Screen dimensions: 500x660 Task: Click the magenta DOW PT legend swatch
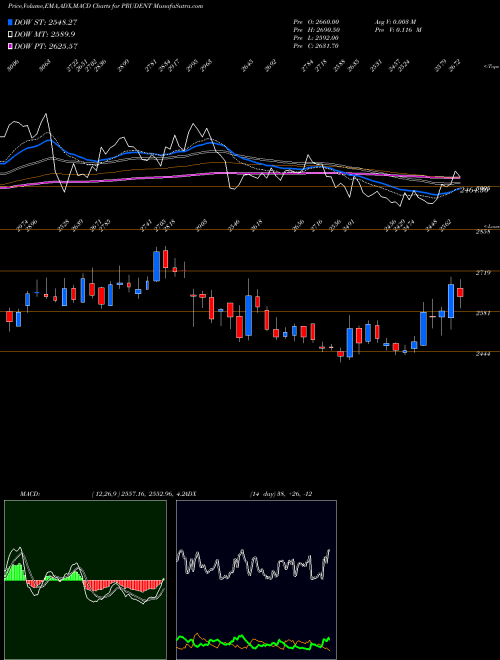click(x=10, y=46)
